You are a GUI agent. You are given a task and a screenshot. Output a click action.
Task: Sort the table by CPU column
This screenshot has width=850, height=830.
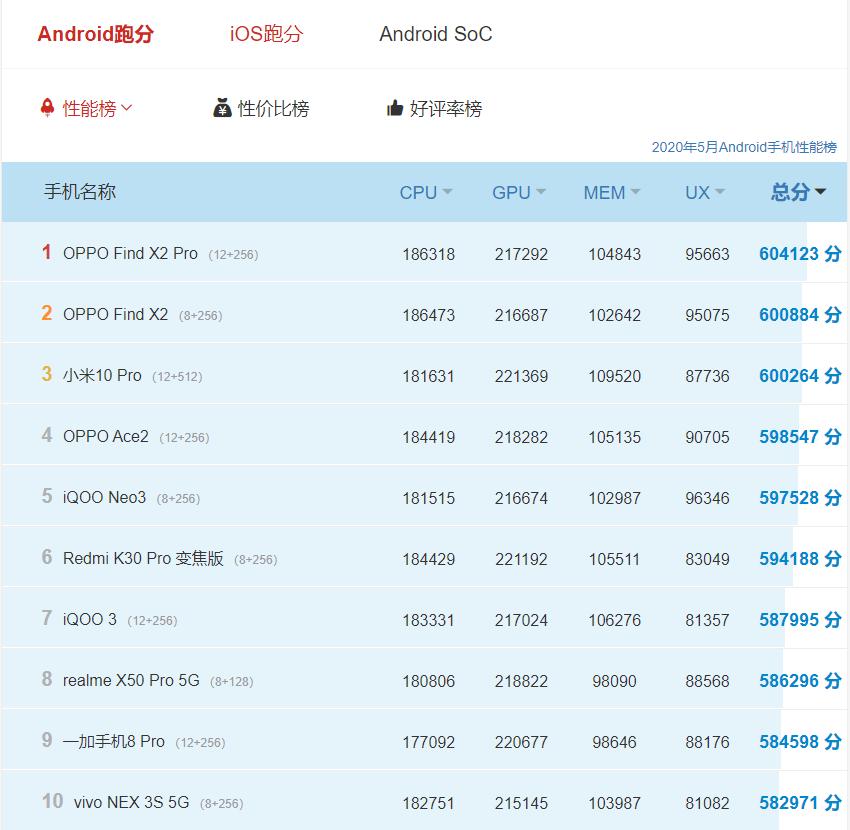(x=426, y=192)
